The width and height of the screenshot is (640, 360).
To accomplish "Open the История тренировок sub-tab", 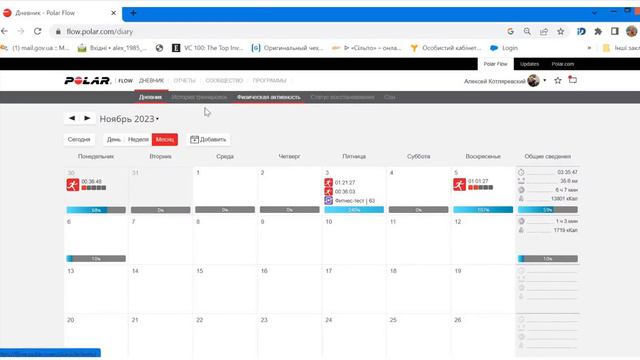I will tap(199, 97).
